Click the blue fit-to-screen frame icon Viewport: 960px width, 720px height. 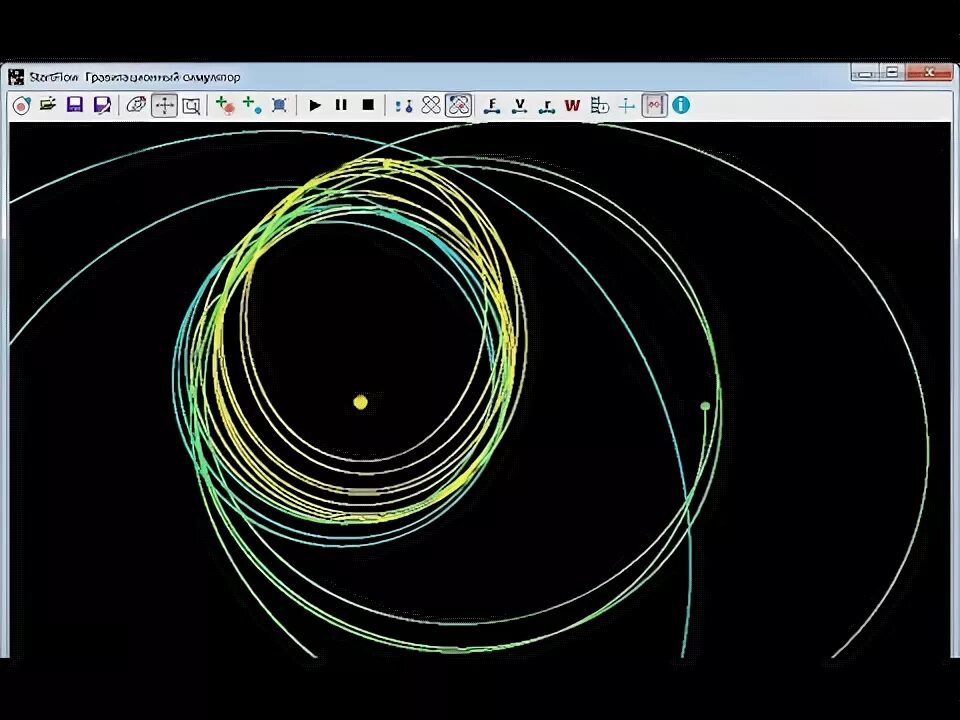pos(279,105)
